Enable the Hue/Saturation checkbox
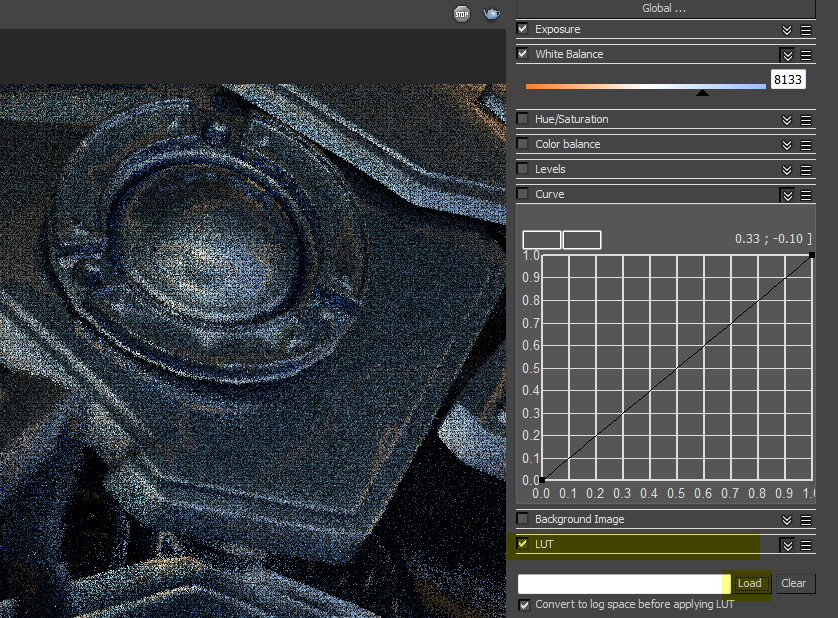This screenshot has width=838, height=618. 523,119
